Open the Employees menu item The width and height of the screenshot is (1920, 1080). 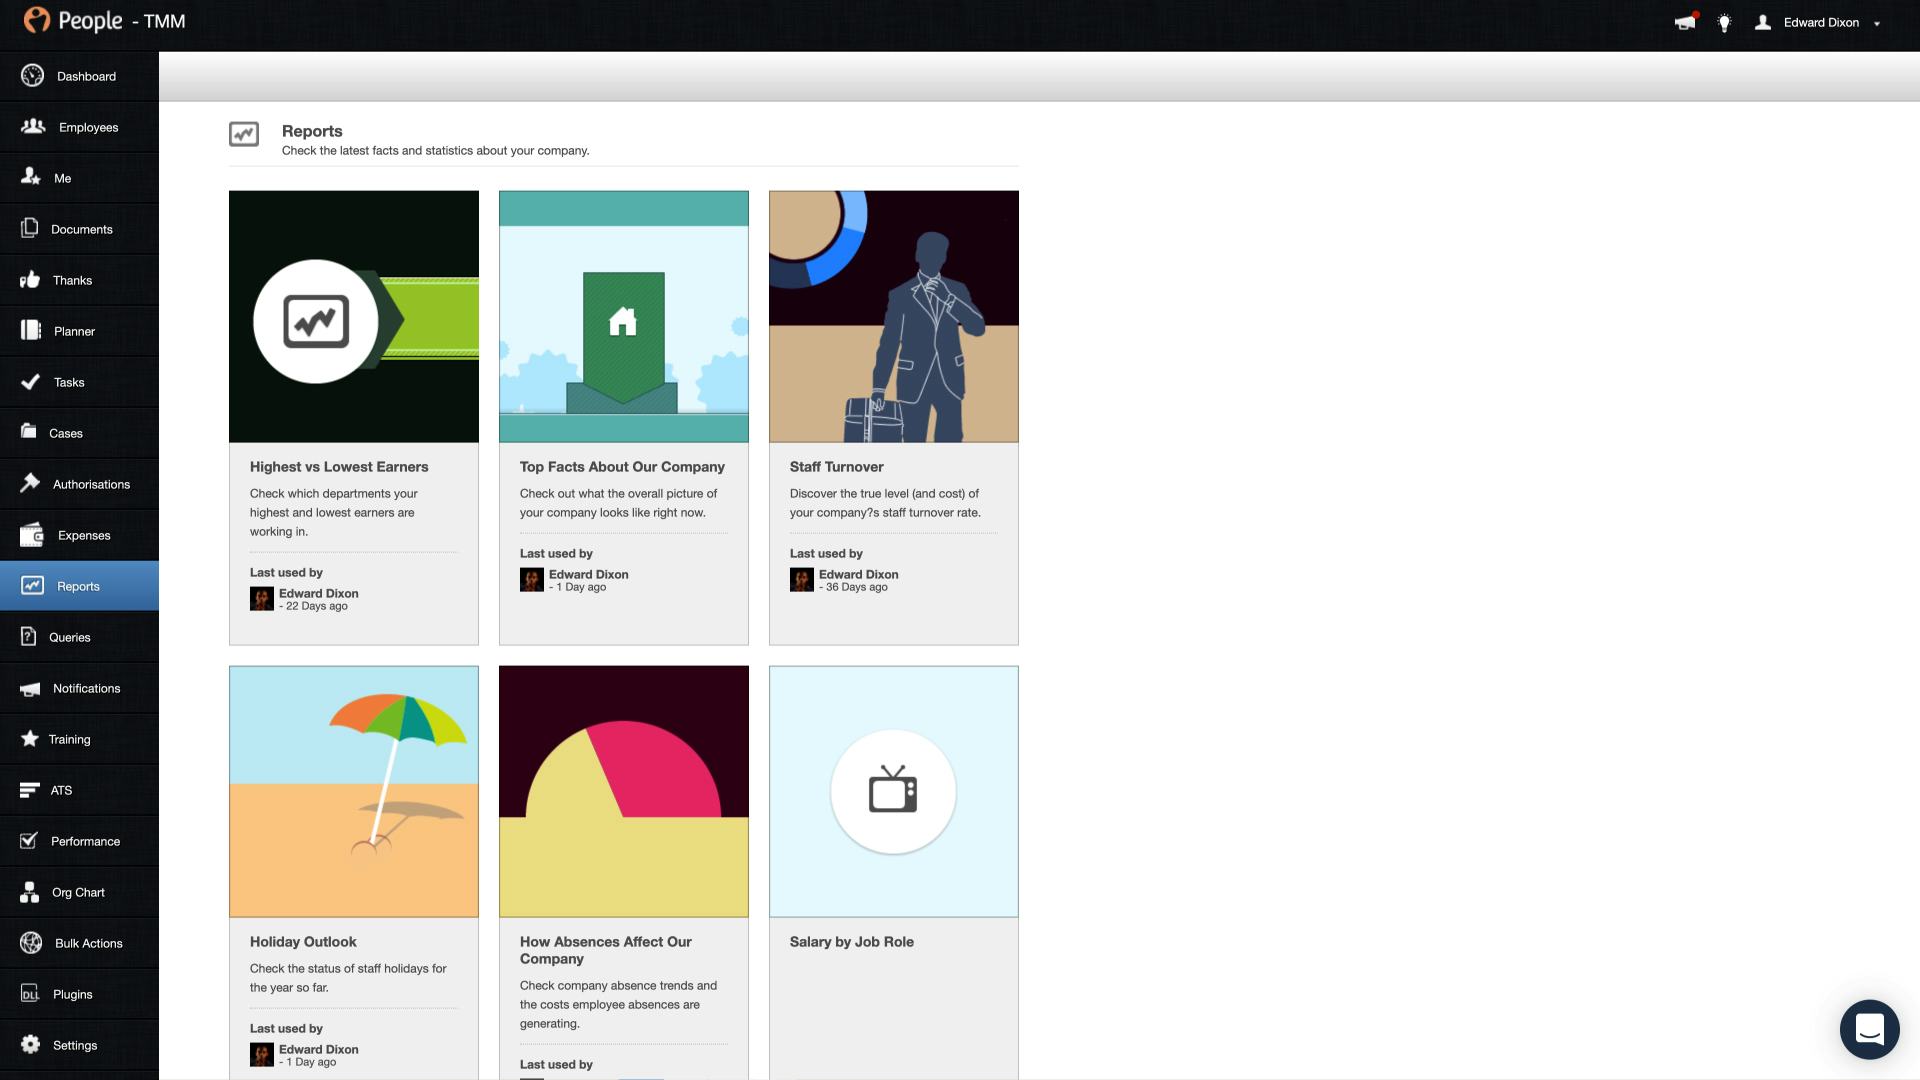(x=88, y=127)
